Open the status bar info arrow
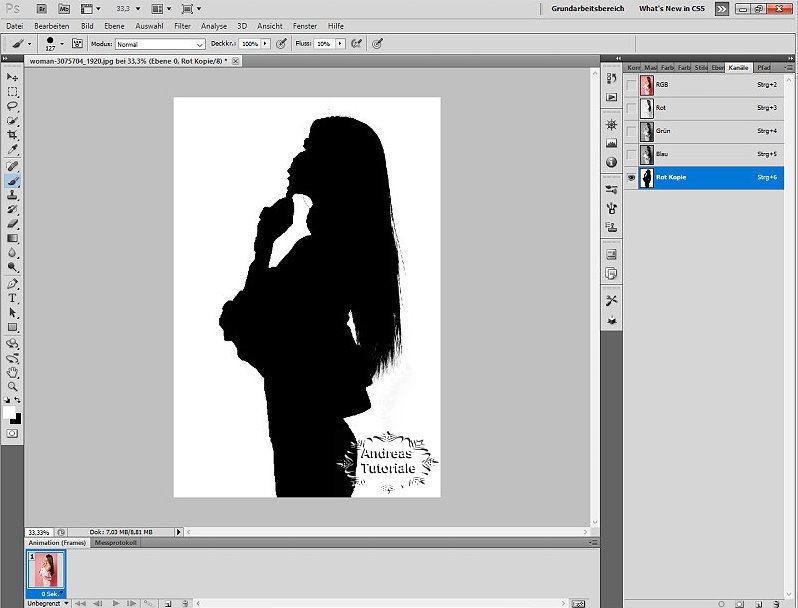This screenshot has height=608, width=798. pos(179,532)
